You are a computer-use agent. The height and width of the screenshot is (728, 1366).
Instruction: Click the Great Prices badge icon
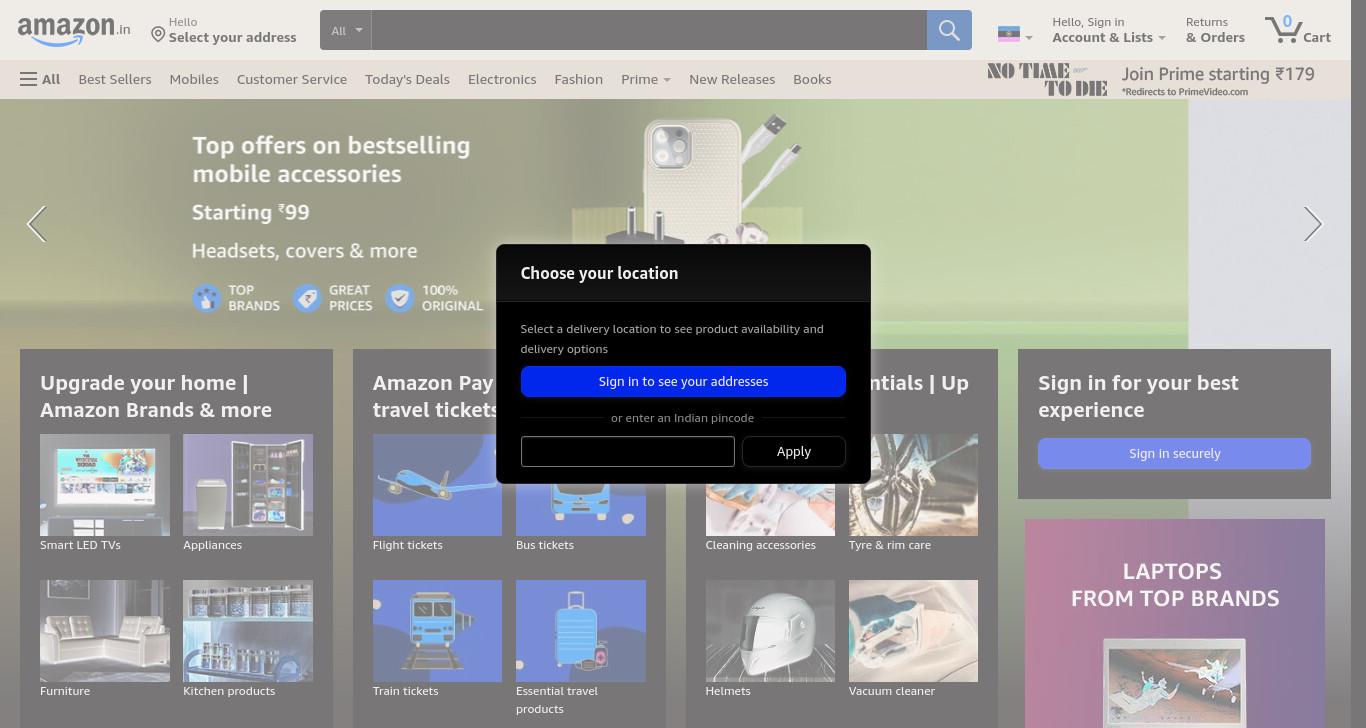tap(308, 298)
